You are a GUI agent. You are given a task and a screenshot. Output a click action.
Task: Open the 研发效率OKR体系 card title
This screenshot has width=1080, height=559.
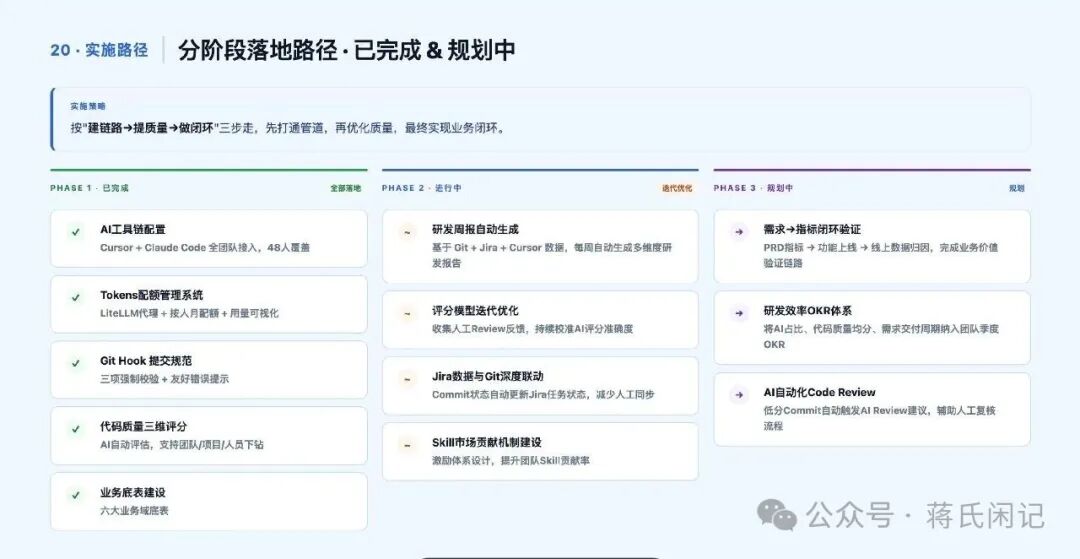point(808,311)
